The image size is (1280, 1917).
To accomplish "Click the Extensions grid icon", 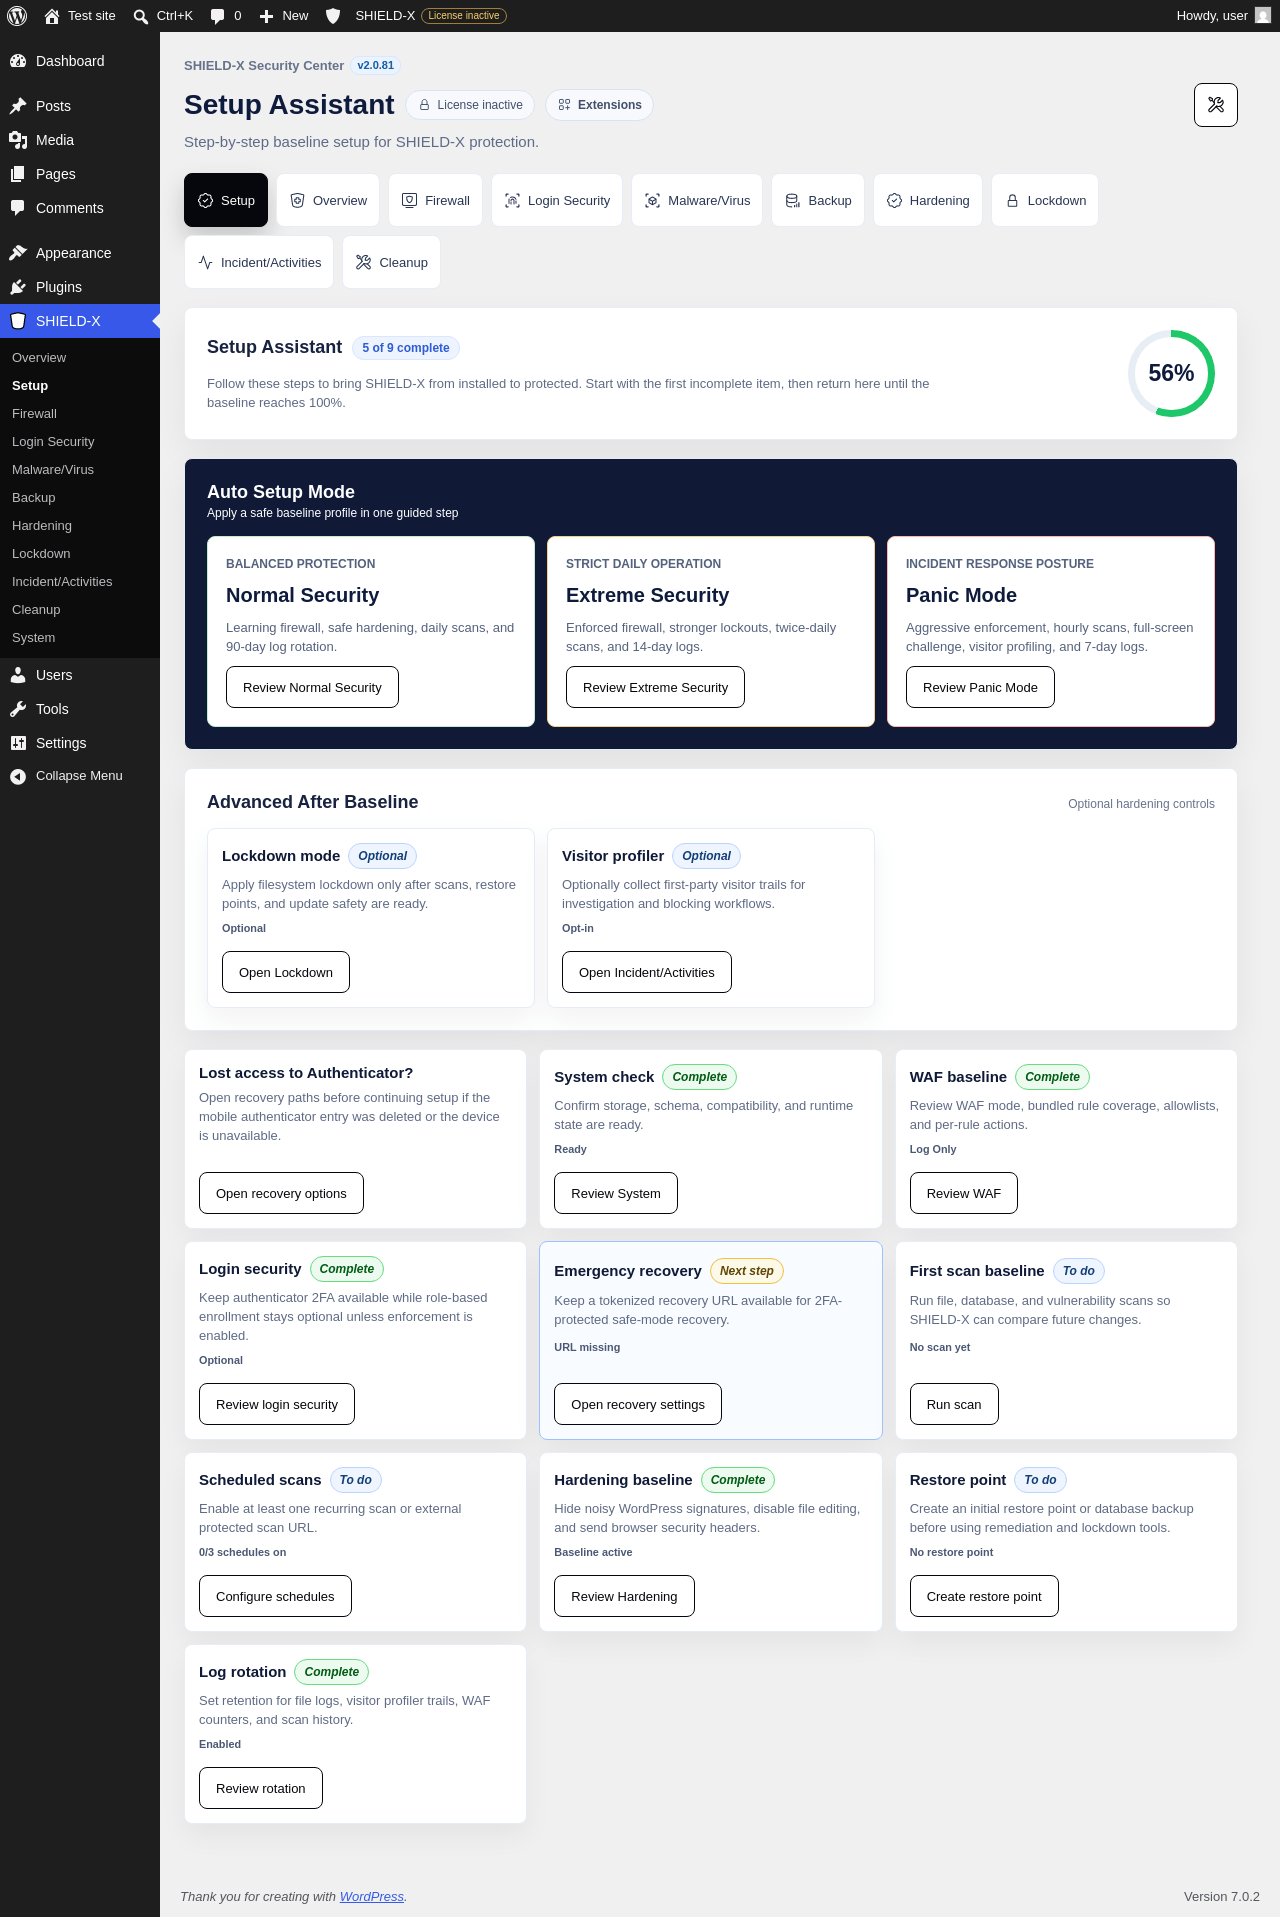I will (x=565, y=105).
